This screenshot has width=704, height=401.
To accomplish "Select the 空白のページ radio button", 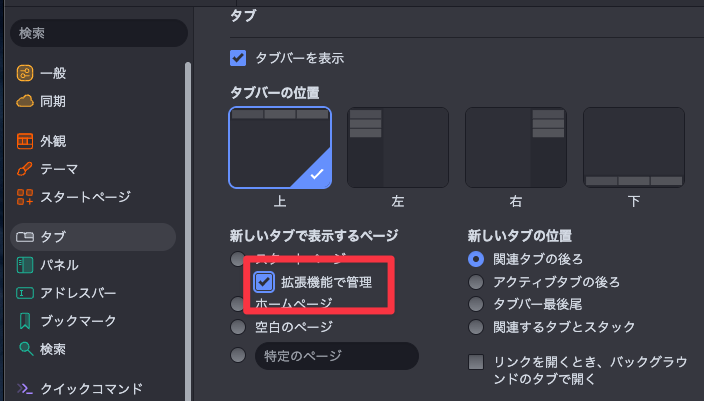I will (x=238, y=326).
